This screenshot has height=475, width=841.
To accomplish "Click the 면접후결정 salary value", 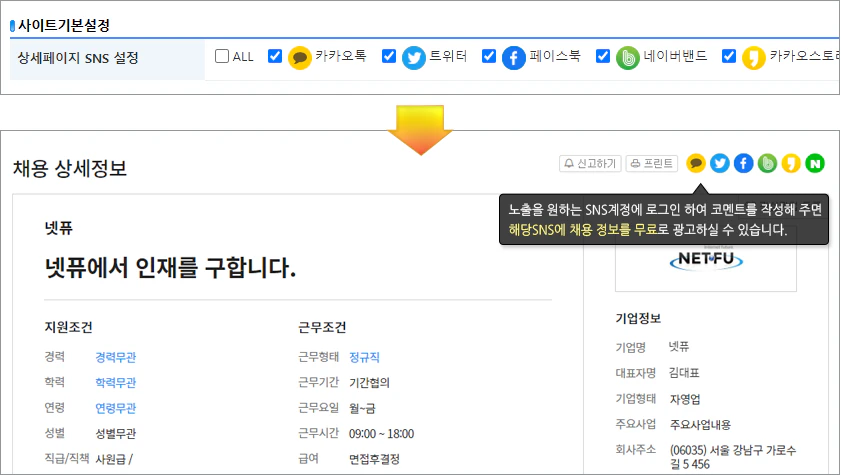I will [x=374, y=459].
